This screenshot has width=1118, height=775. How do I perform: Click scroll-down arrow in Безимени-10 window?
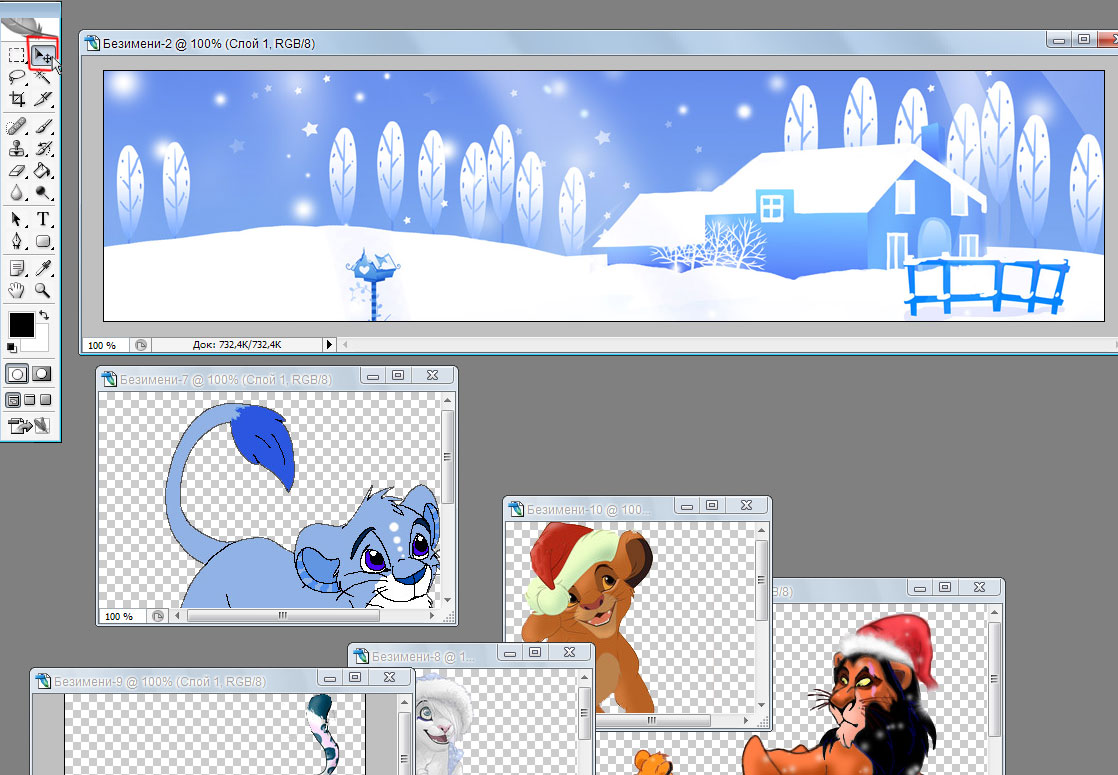click(761, 706)
